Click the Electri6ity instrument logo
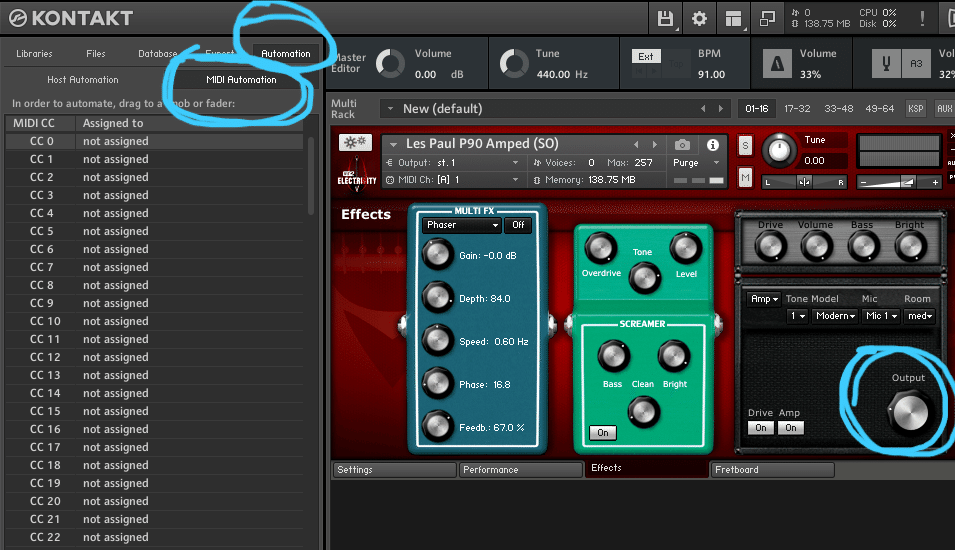This screenshot has height=550, width=955. (356, 175)
